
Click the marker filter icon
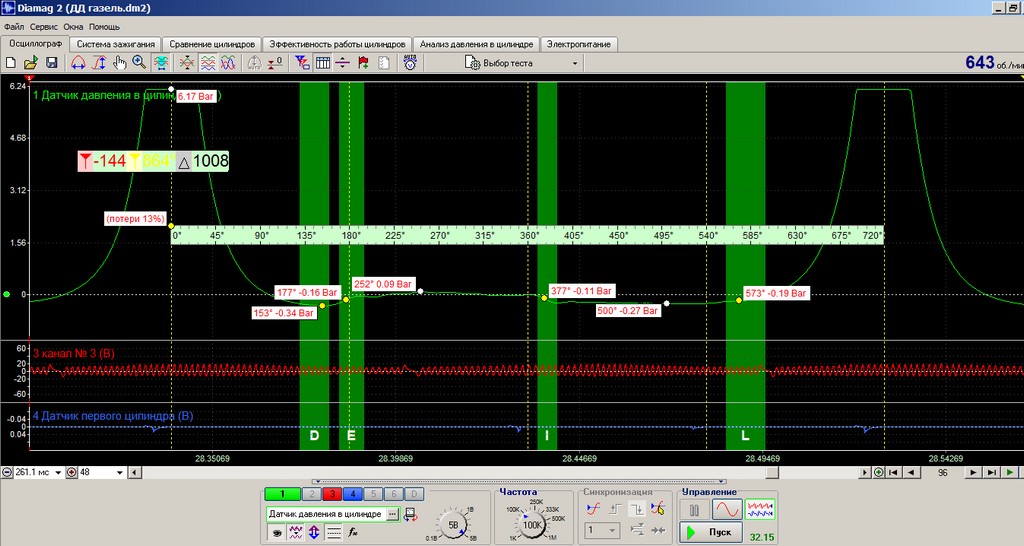coord(302,63)
